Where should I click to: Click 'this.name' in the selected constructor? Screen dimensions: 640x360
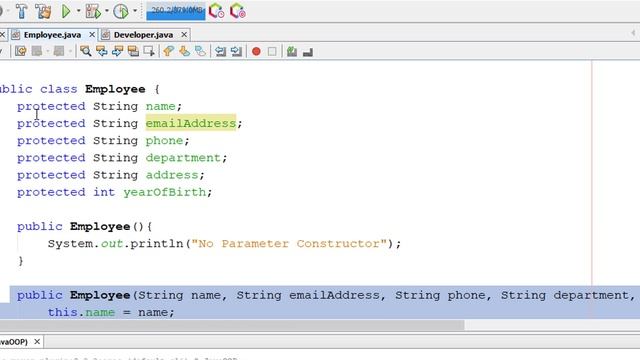click(81, 312)
